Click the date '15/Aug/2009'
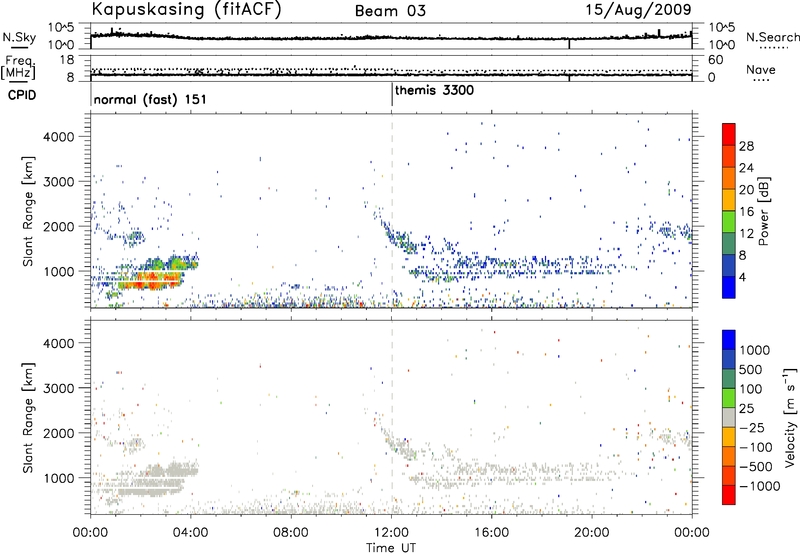 pos(638,10)
